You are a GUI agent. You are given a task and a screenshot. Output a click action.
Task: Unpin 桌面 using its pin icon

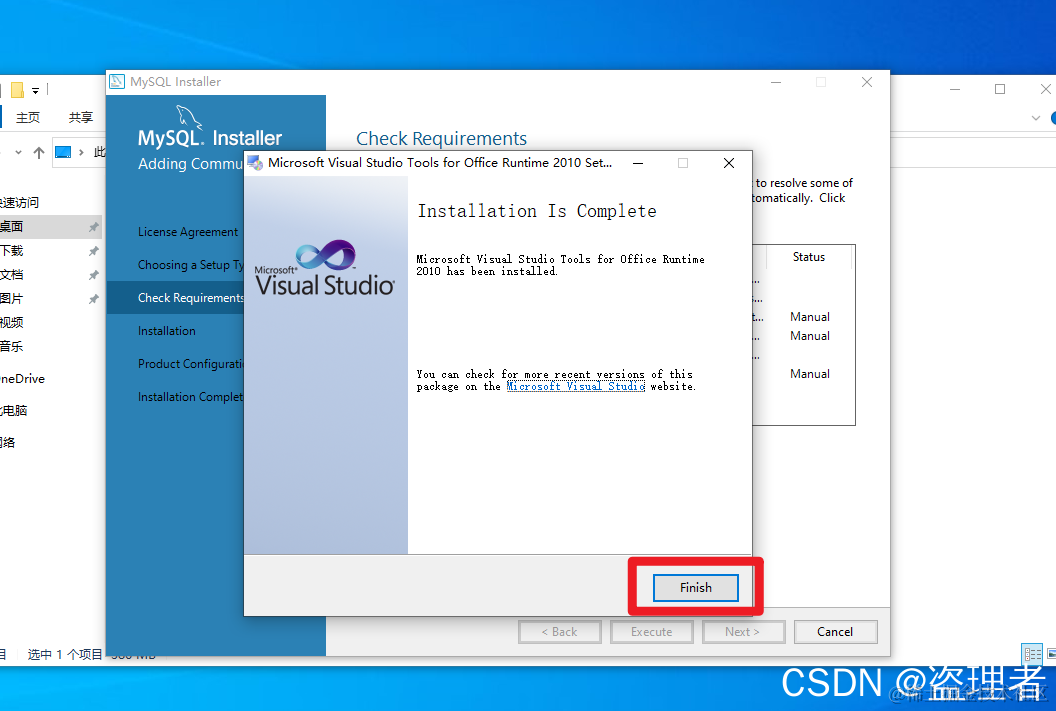[94, 227]
